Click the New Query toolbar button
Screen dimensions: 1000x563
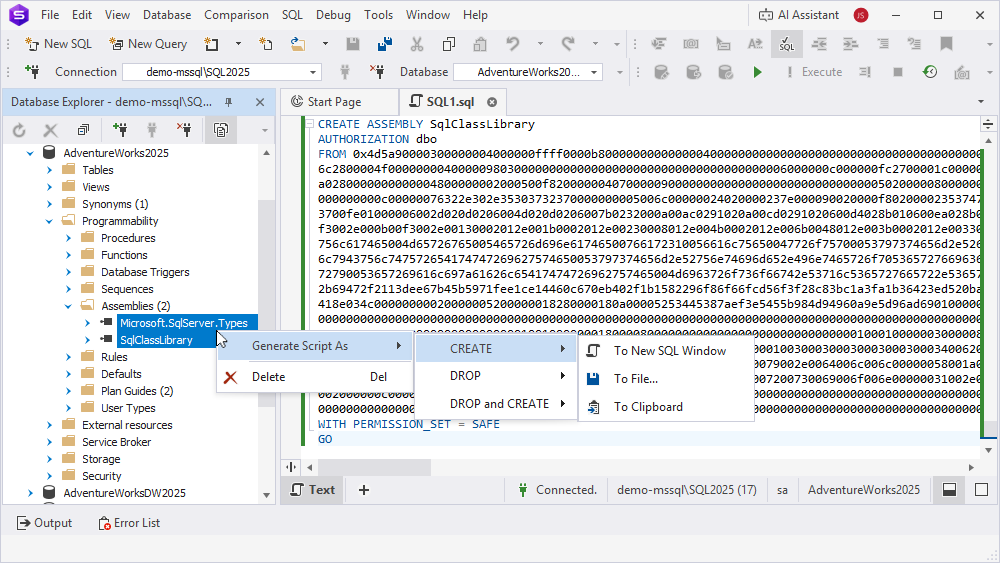(148, 44)
